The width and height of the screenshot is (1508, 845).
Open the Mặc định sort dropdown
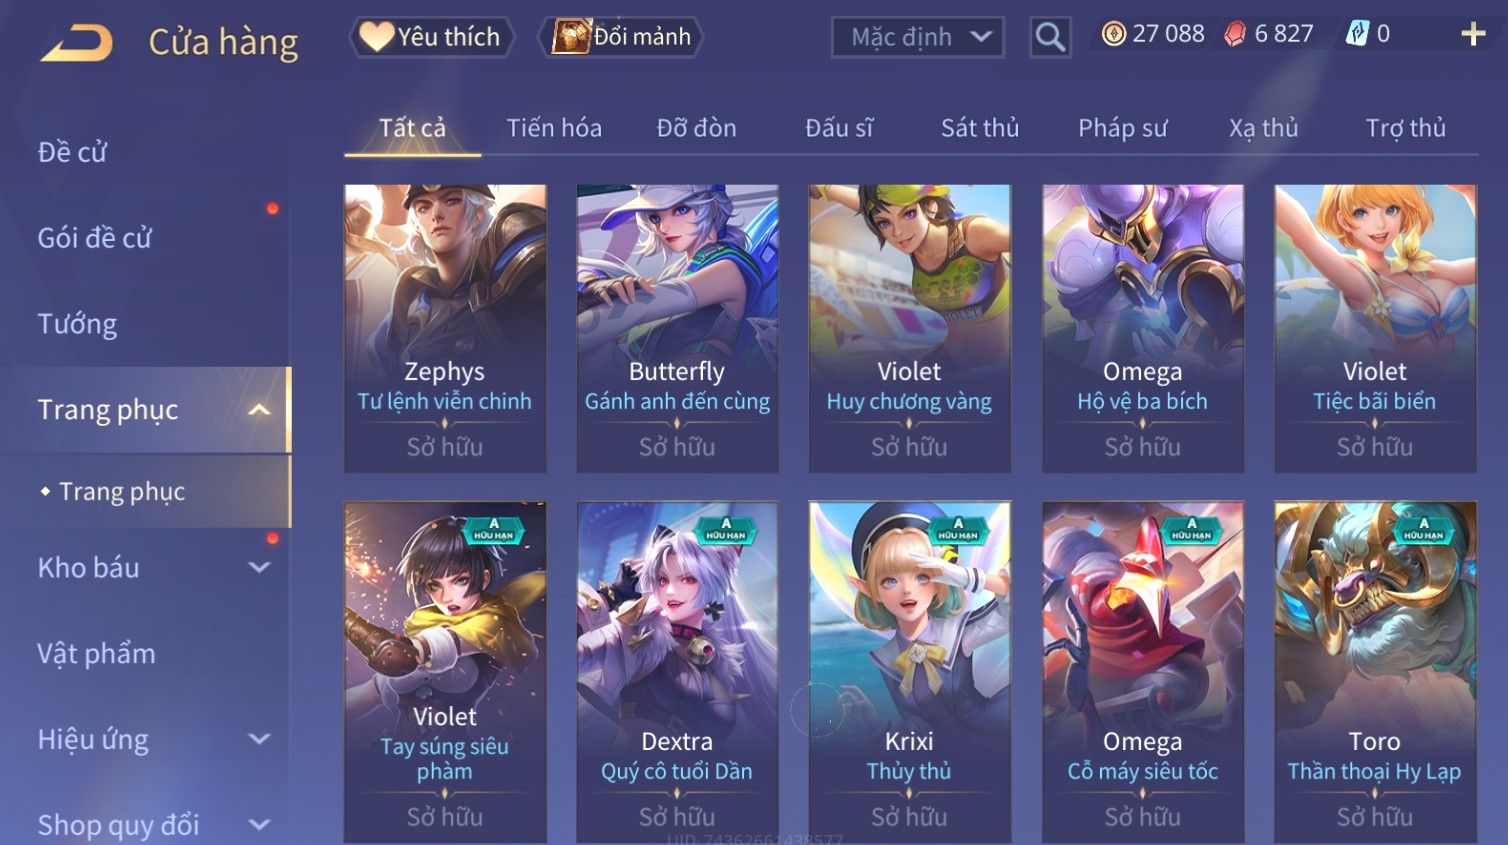[918, 37]
